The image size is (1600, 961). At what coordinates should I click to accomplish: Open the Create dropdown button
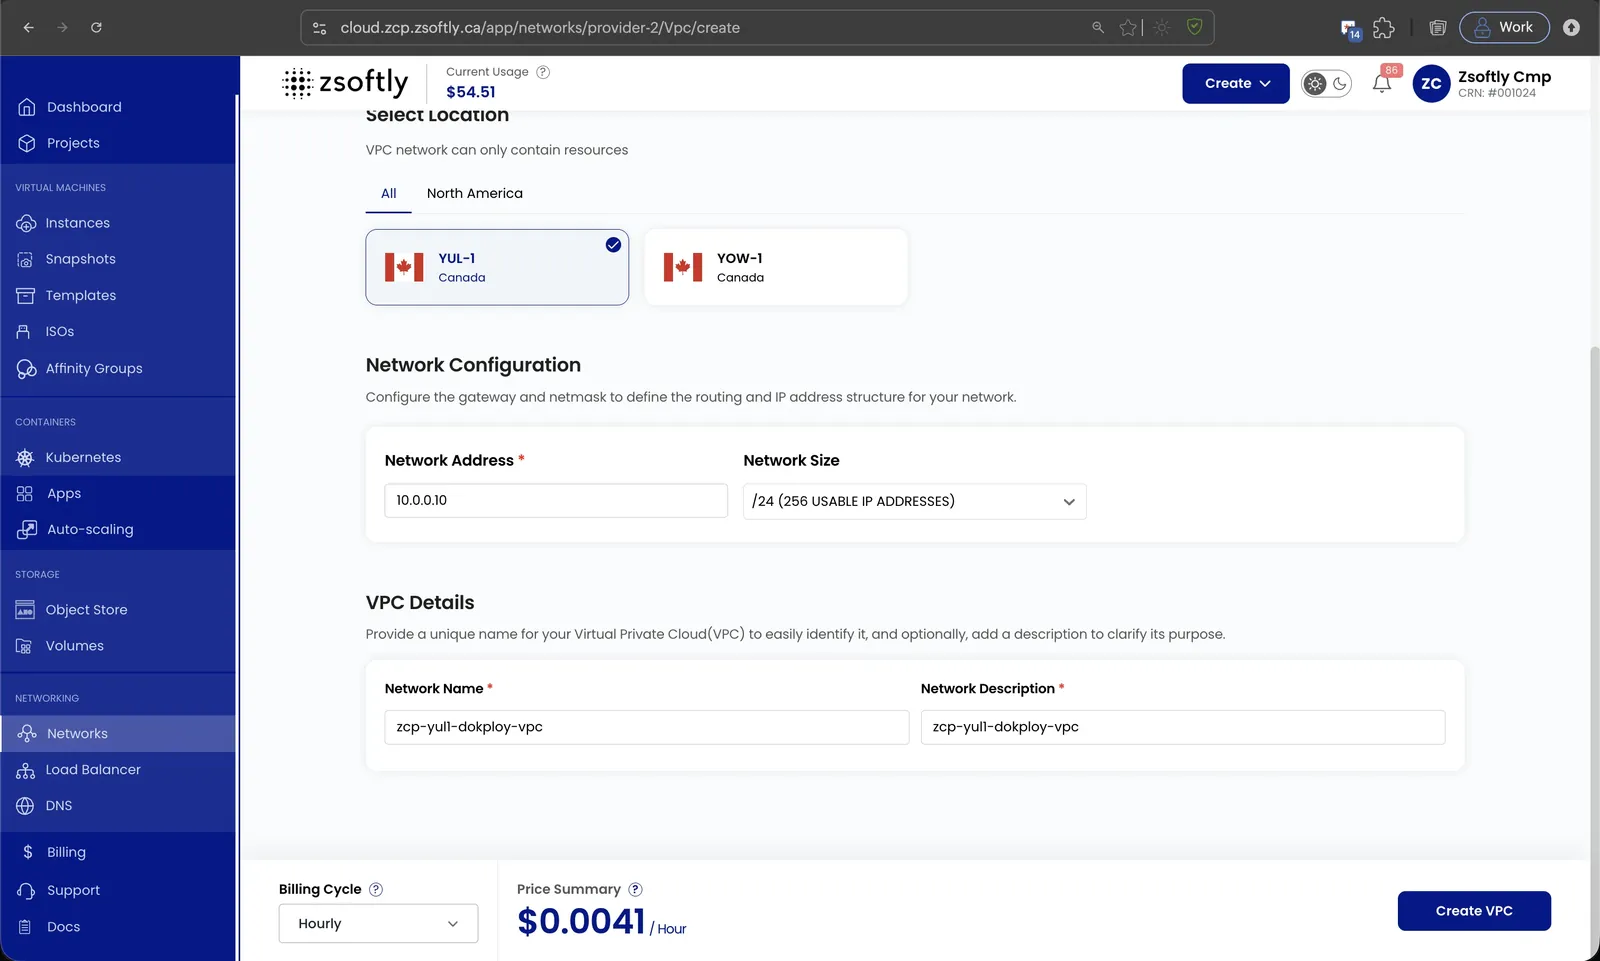pyautogui.click(x=1236, y=84)
